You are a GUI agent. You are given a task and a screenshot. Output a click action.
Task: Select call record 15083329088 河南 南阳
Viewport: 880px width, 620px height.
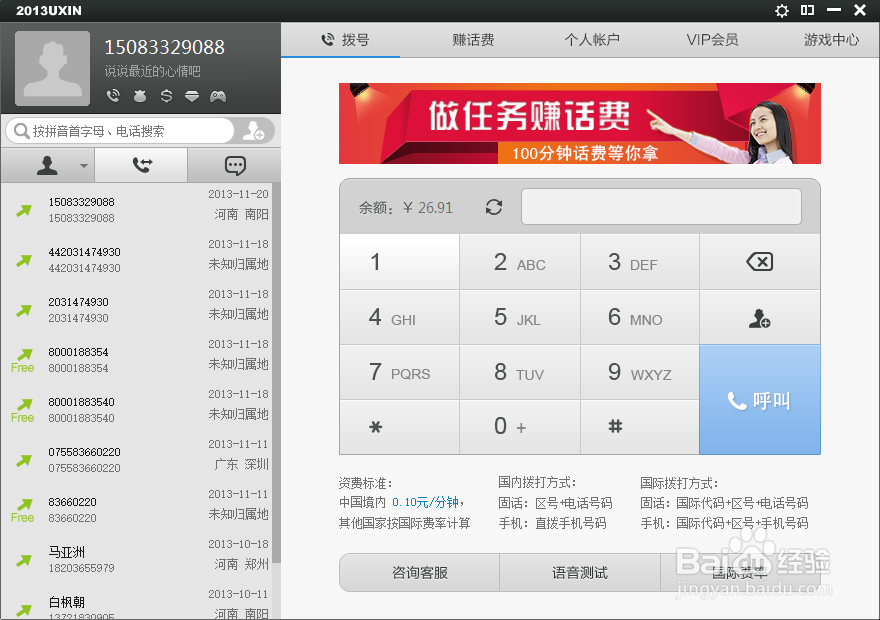click(136, 209)
